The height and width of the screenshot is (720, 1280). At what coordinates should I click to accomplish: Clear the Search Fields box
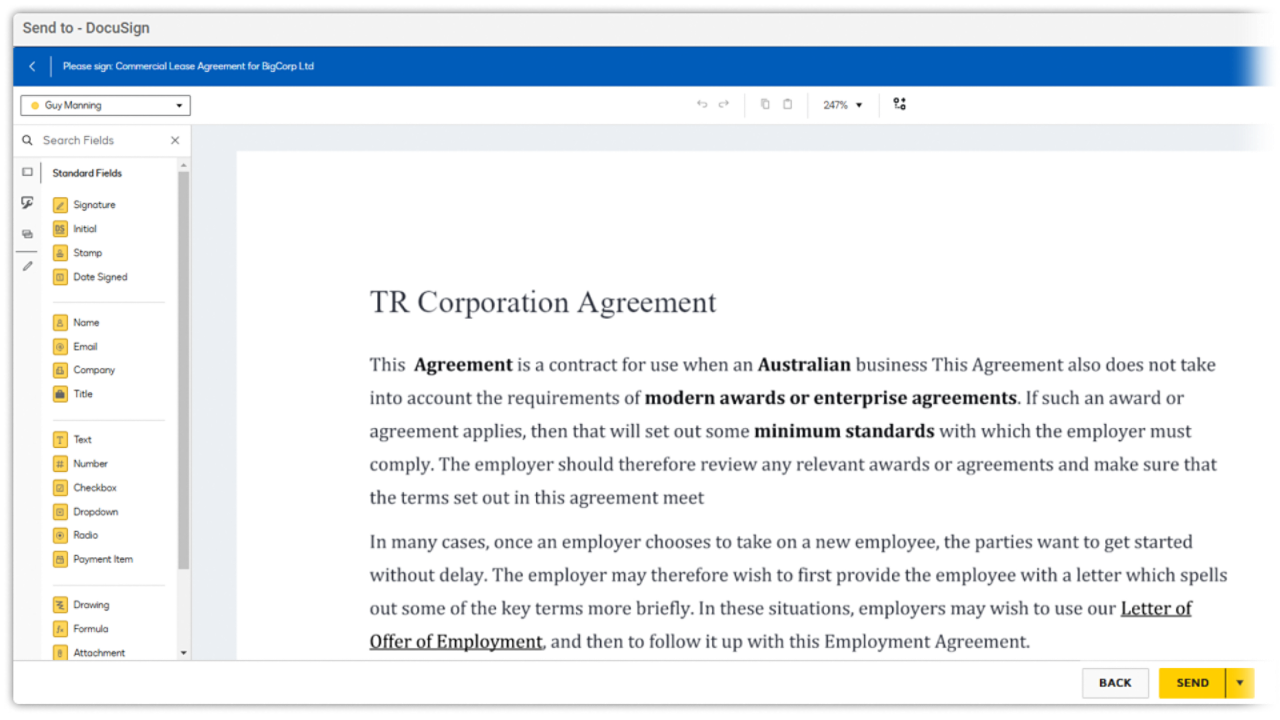pyautogui.click(x=175, y=141)
